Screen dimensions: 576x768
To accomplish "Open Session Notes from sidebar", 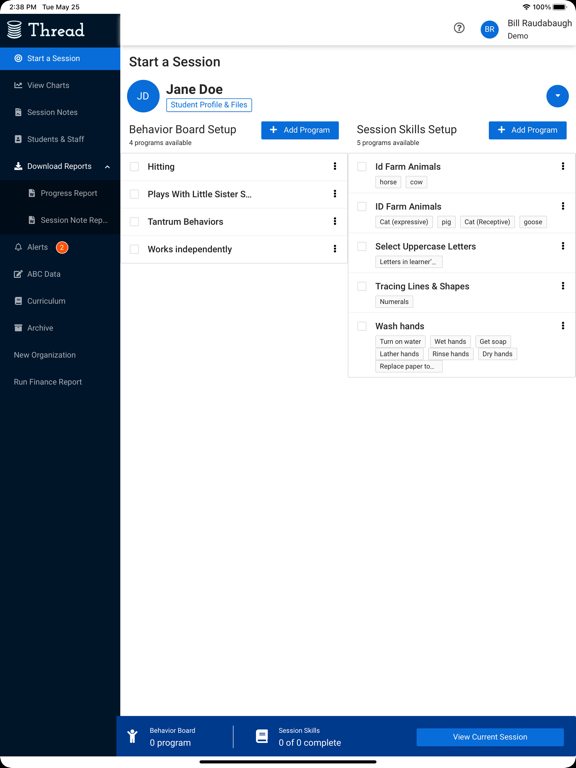I will click(60, 112).
